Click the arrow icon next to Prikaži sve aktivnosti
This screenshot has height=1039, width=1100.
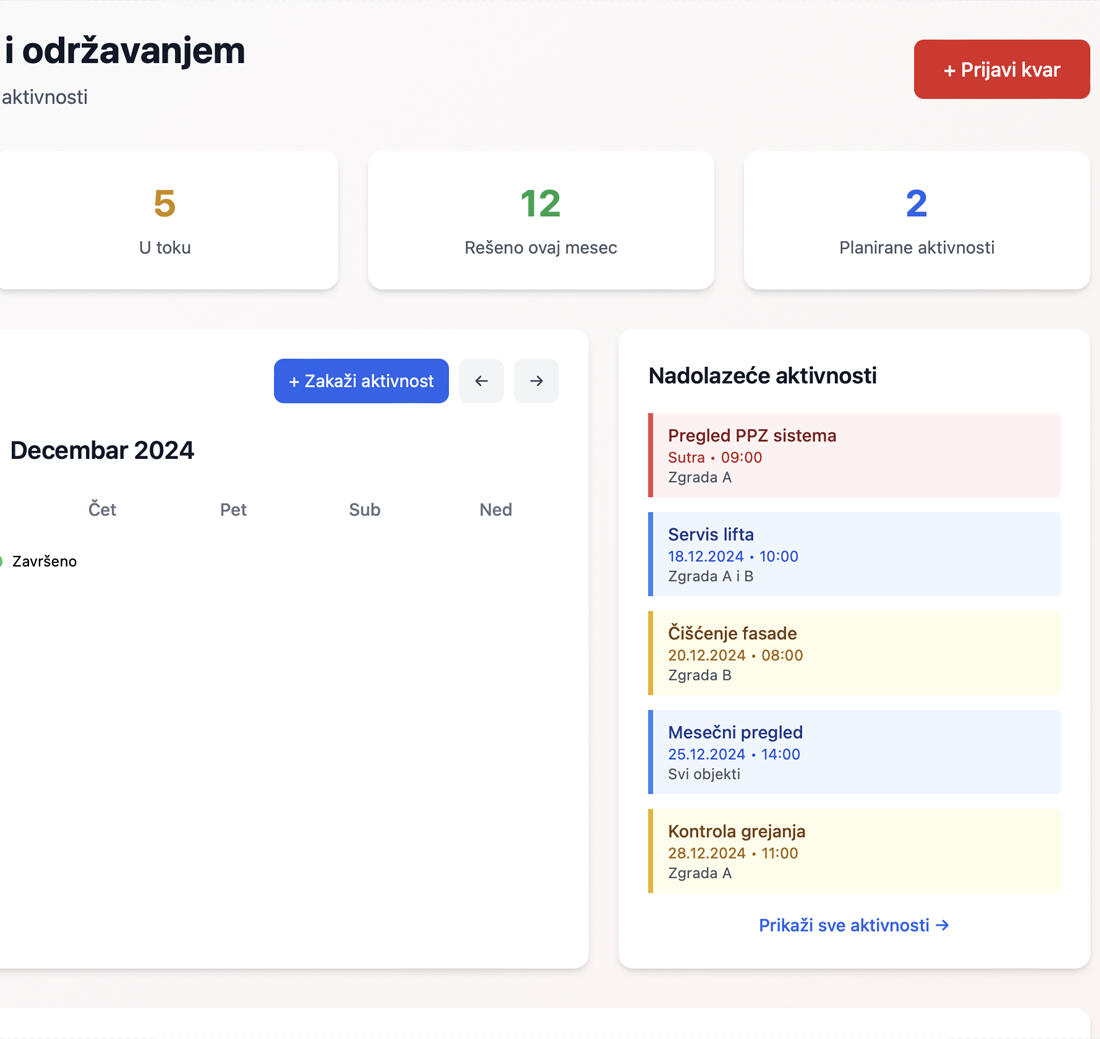click(x=942, y=925)
